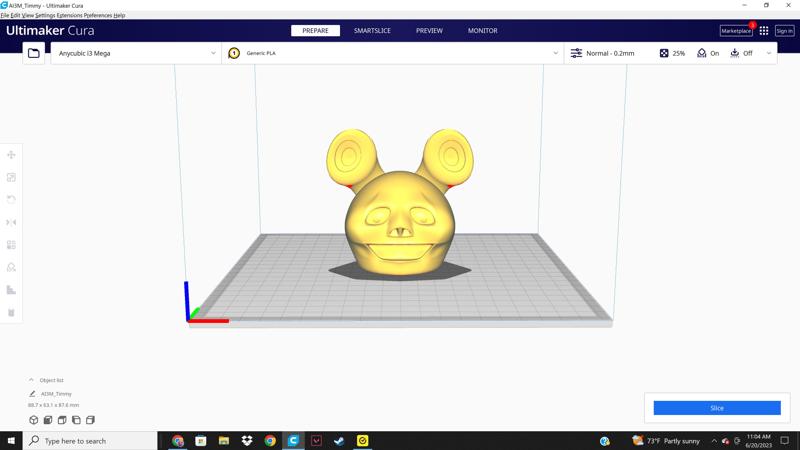Click the Cura icon in taskbar
This screenshot has height=450, width=800.
tap(293, 441)
